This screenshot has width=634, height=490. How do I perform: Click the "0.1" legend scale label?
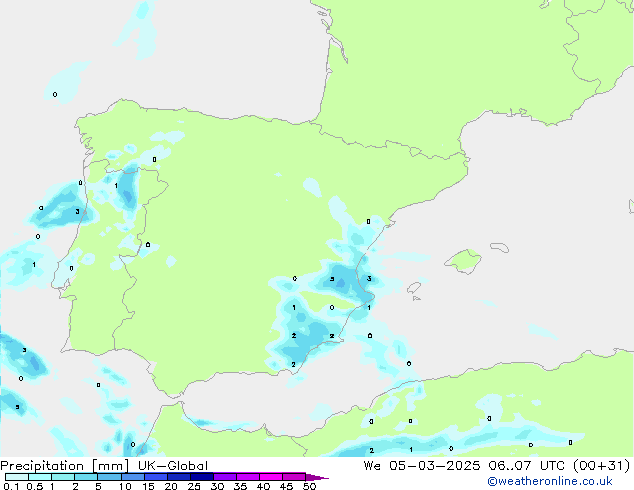pyautogui.click(x=11, y=486)
